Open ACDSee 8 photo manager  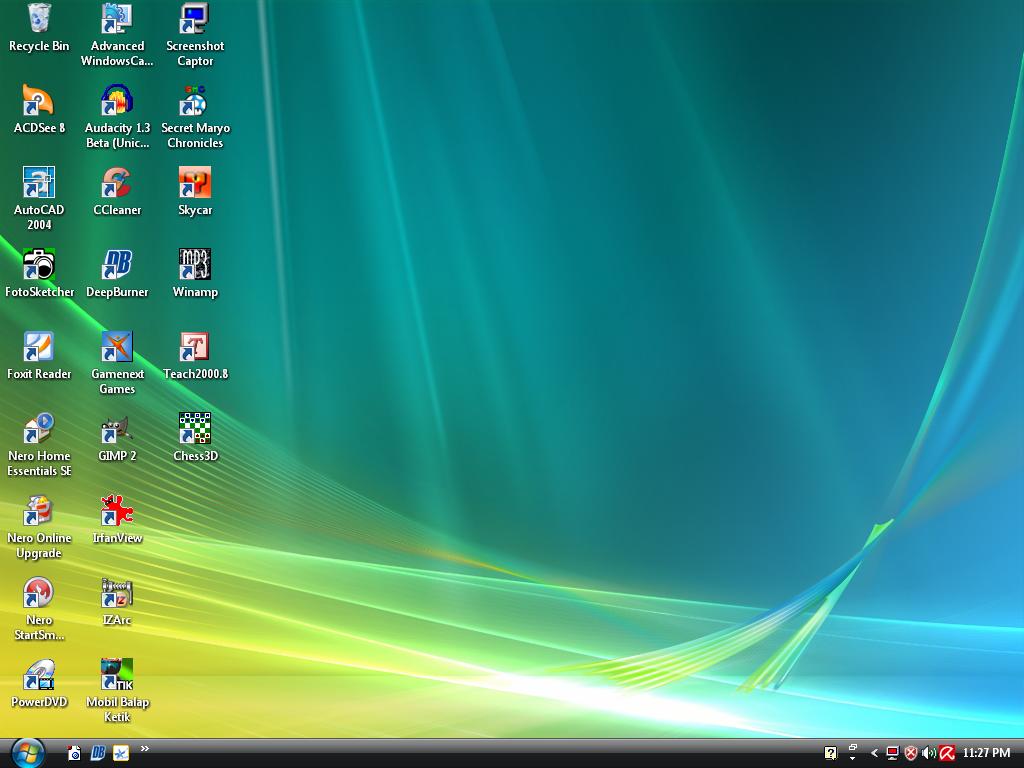click(x=39, y=100)
